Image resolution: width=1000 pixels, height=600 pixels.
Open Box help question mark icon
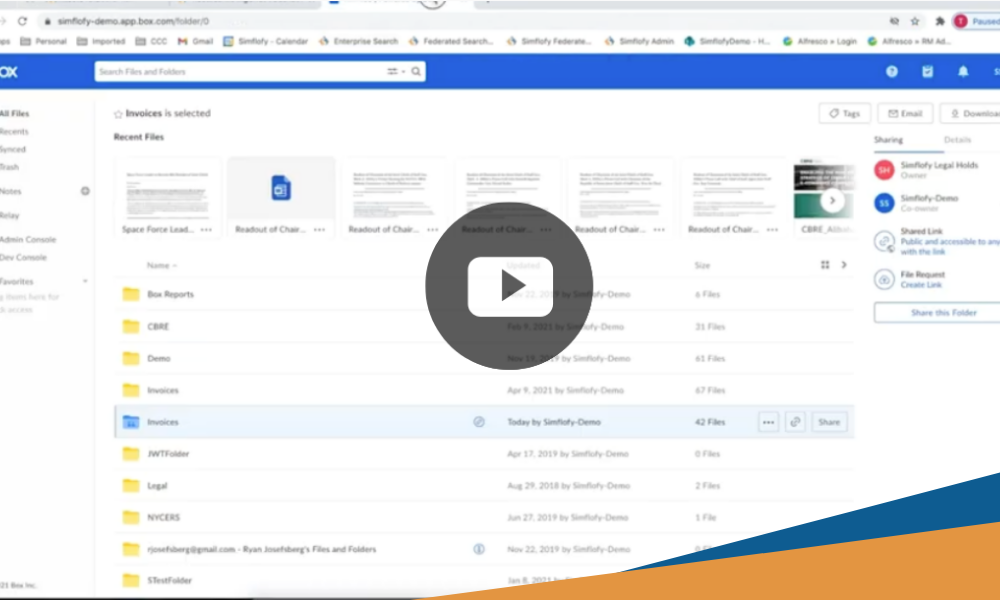click(892, 71)
